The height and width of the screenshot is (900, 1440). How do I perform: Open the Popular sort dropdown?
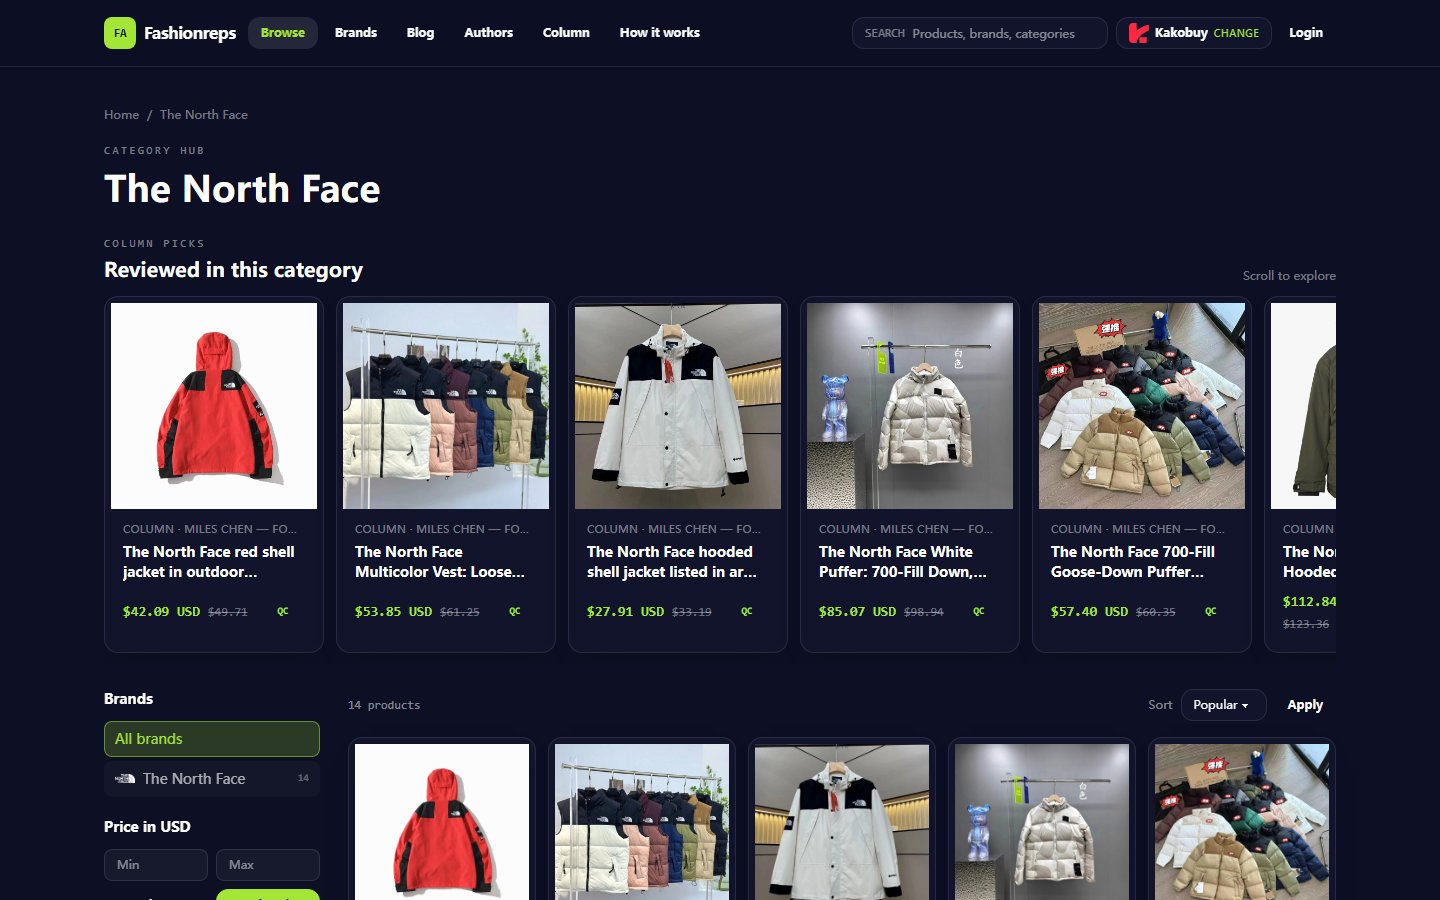[x=1223, y=705]
